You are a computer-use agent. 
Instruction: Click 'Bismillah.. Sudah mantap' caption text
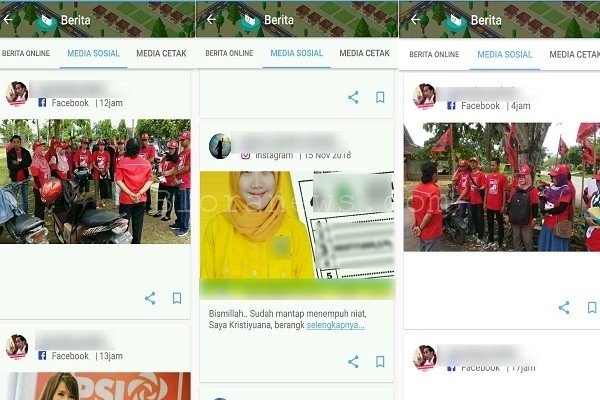click(x=287, y=319)
